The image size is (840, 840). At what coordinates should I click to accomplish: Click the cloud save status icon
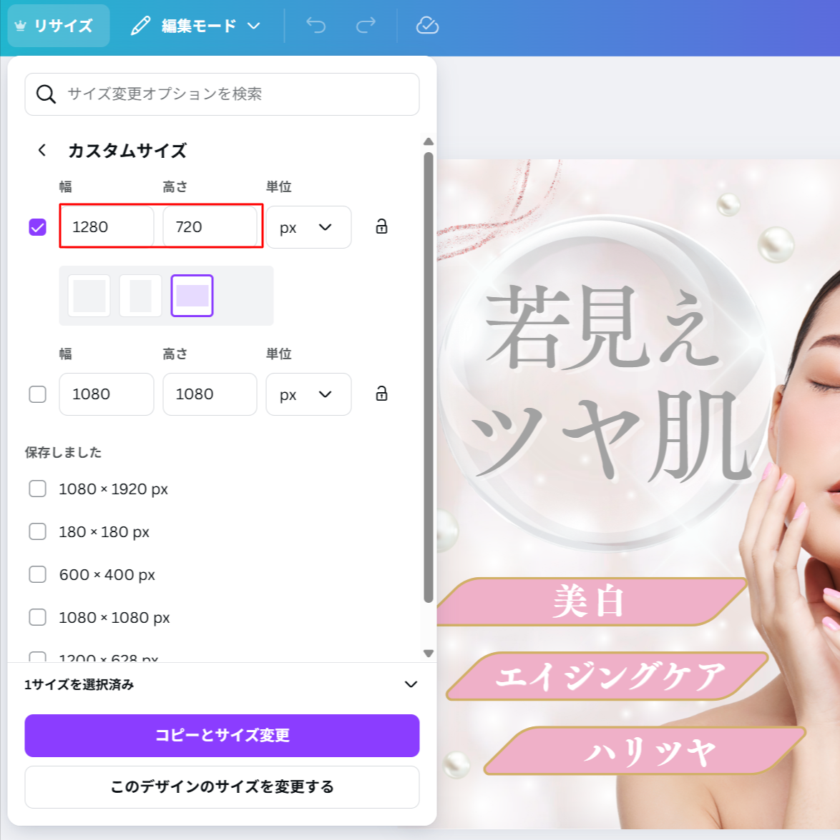point(428,26)
